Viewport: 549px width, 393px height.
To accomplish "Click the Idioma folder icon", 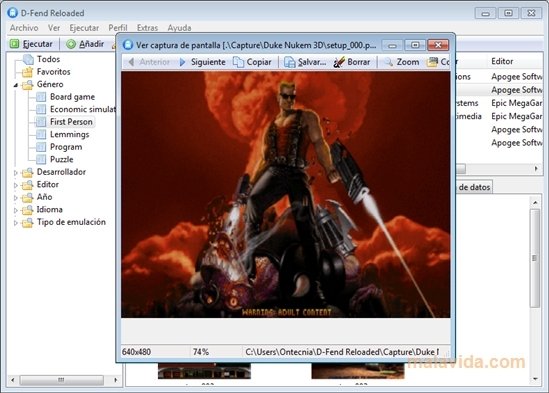I will tap(27, 210).
